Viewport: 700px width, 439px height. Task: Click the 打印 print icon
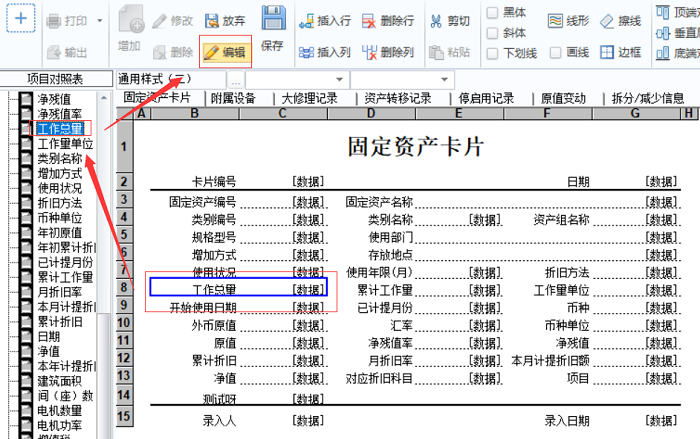[x=54, y=21]
